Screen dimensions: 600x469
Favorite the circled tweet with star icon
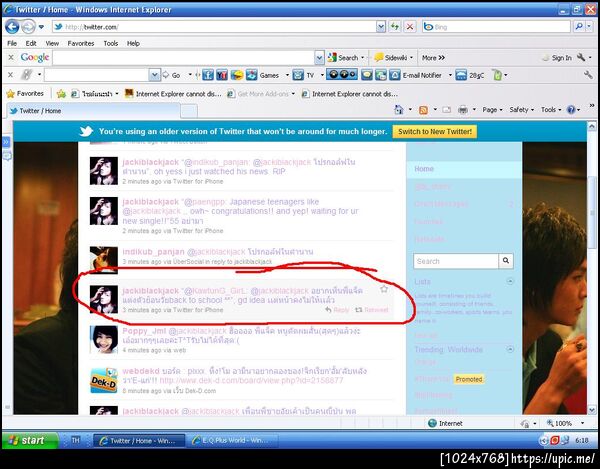click(384, 289)
